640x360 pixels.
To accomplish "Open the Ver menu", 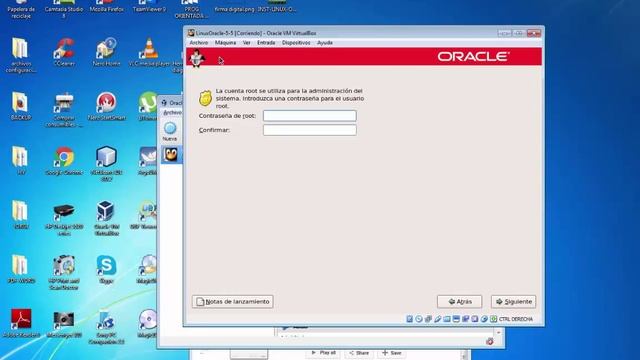I will (x=247, y=42).
